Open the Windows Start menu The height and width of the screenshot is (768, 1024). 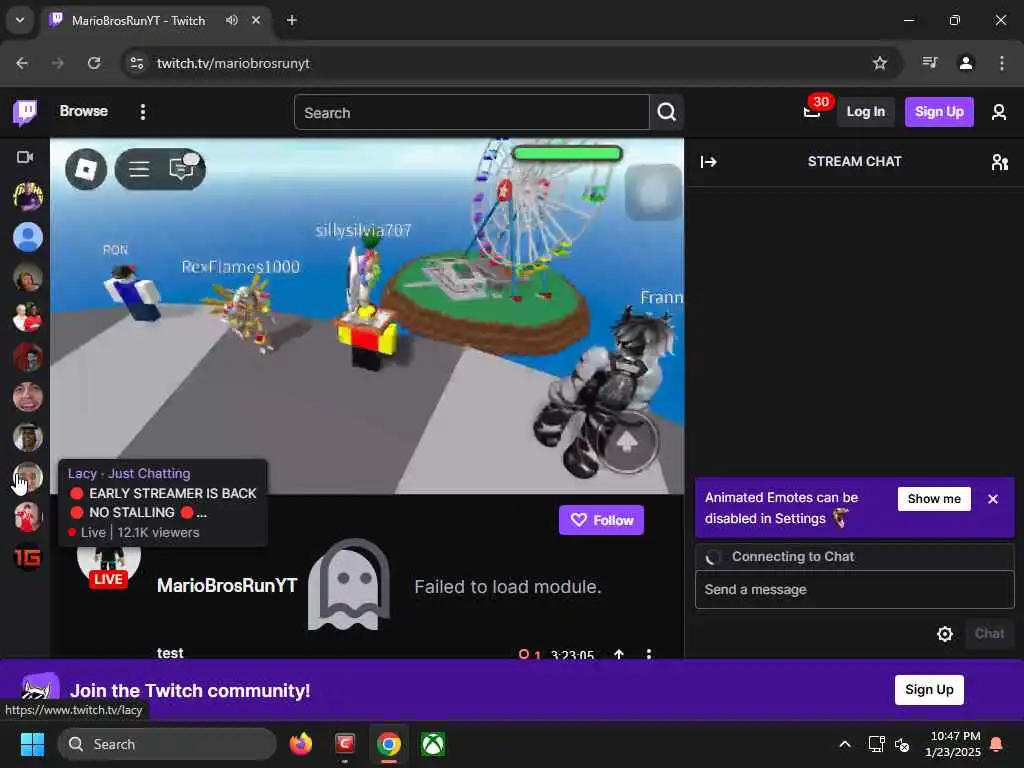32,744
